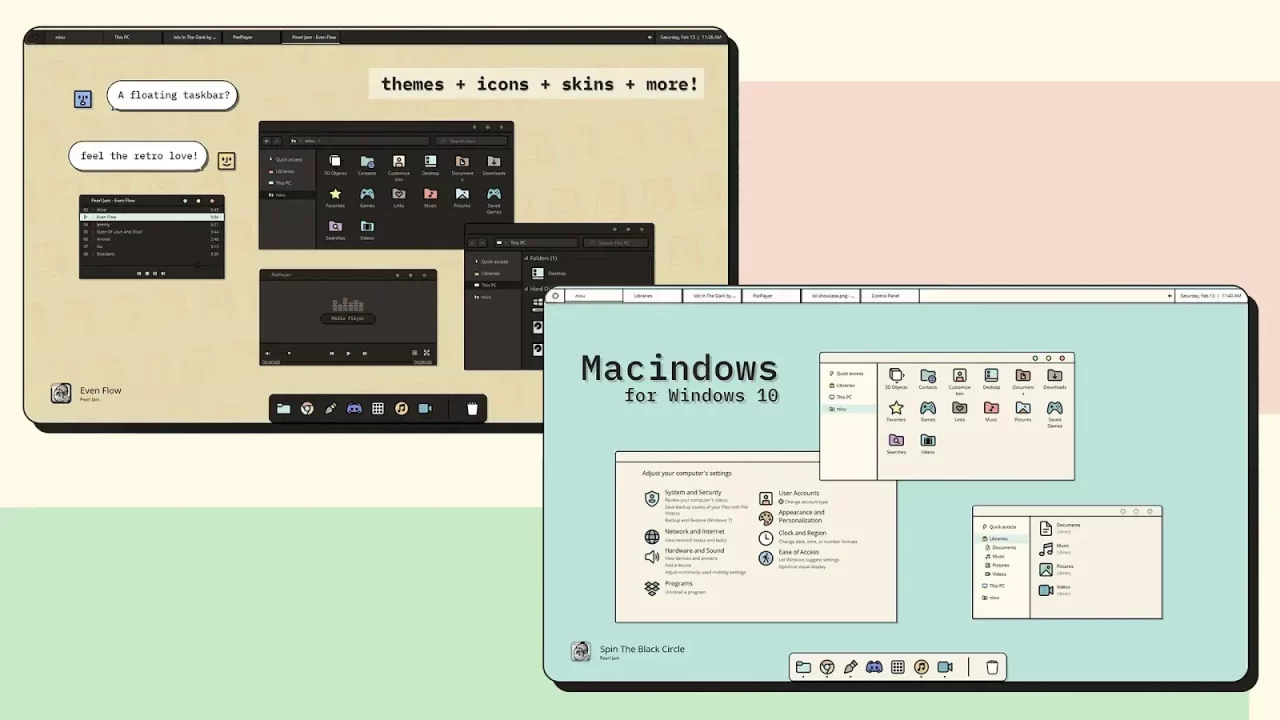Open Games folder in dark explorer window
1280x720 pixels.
pos(367,197)
